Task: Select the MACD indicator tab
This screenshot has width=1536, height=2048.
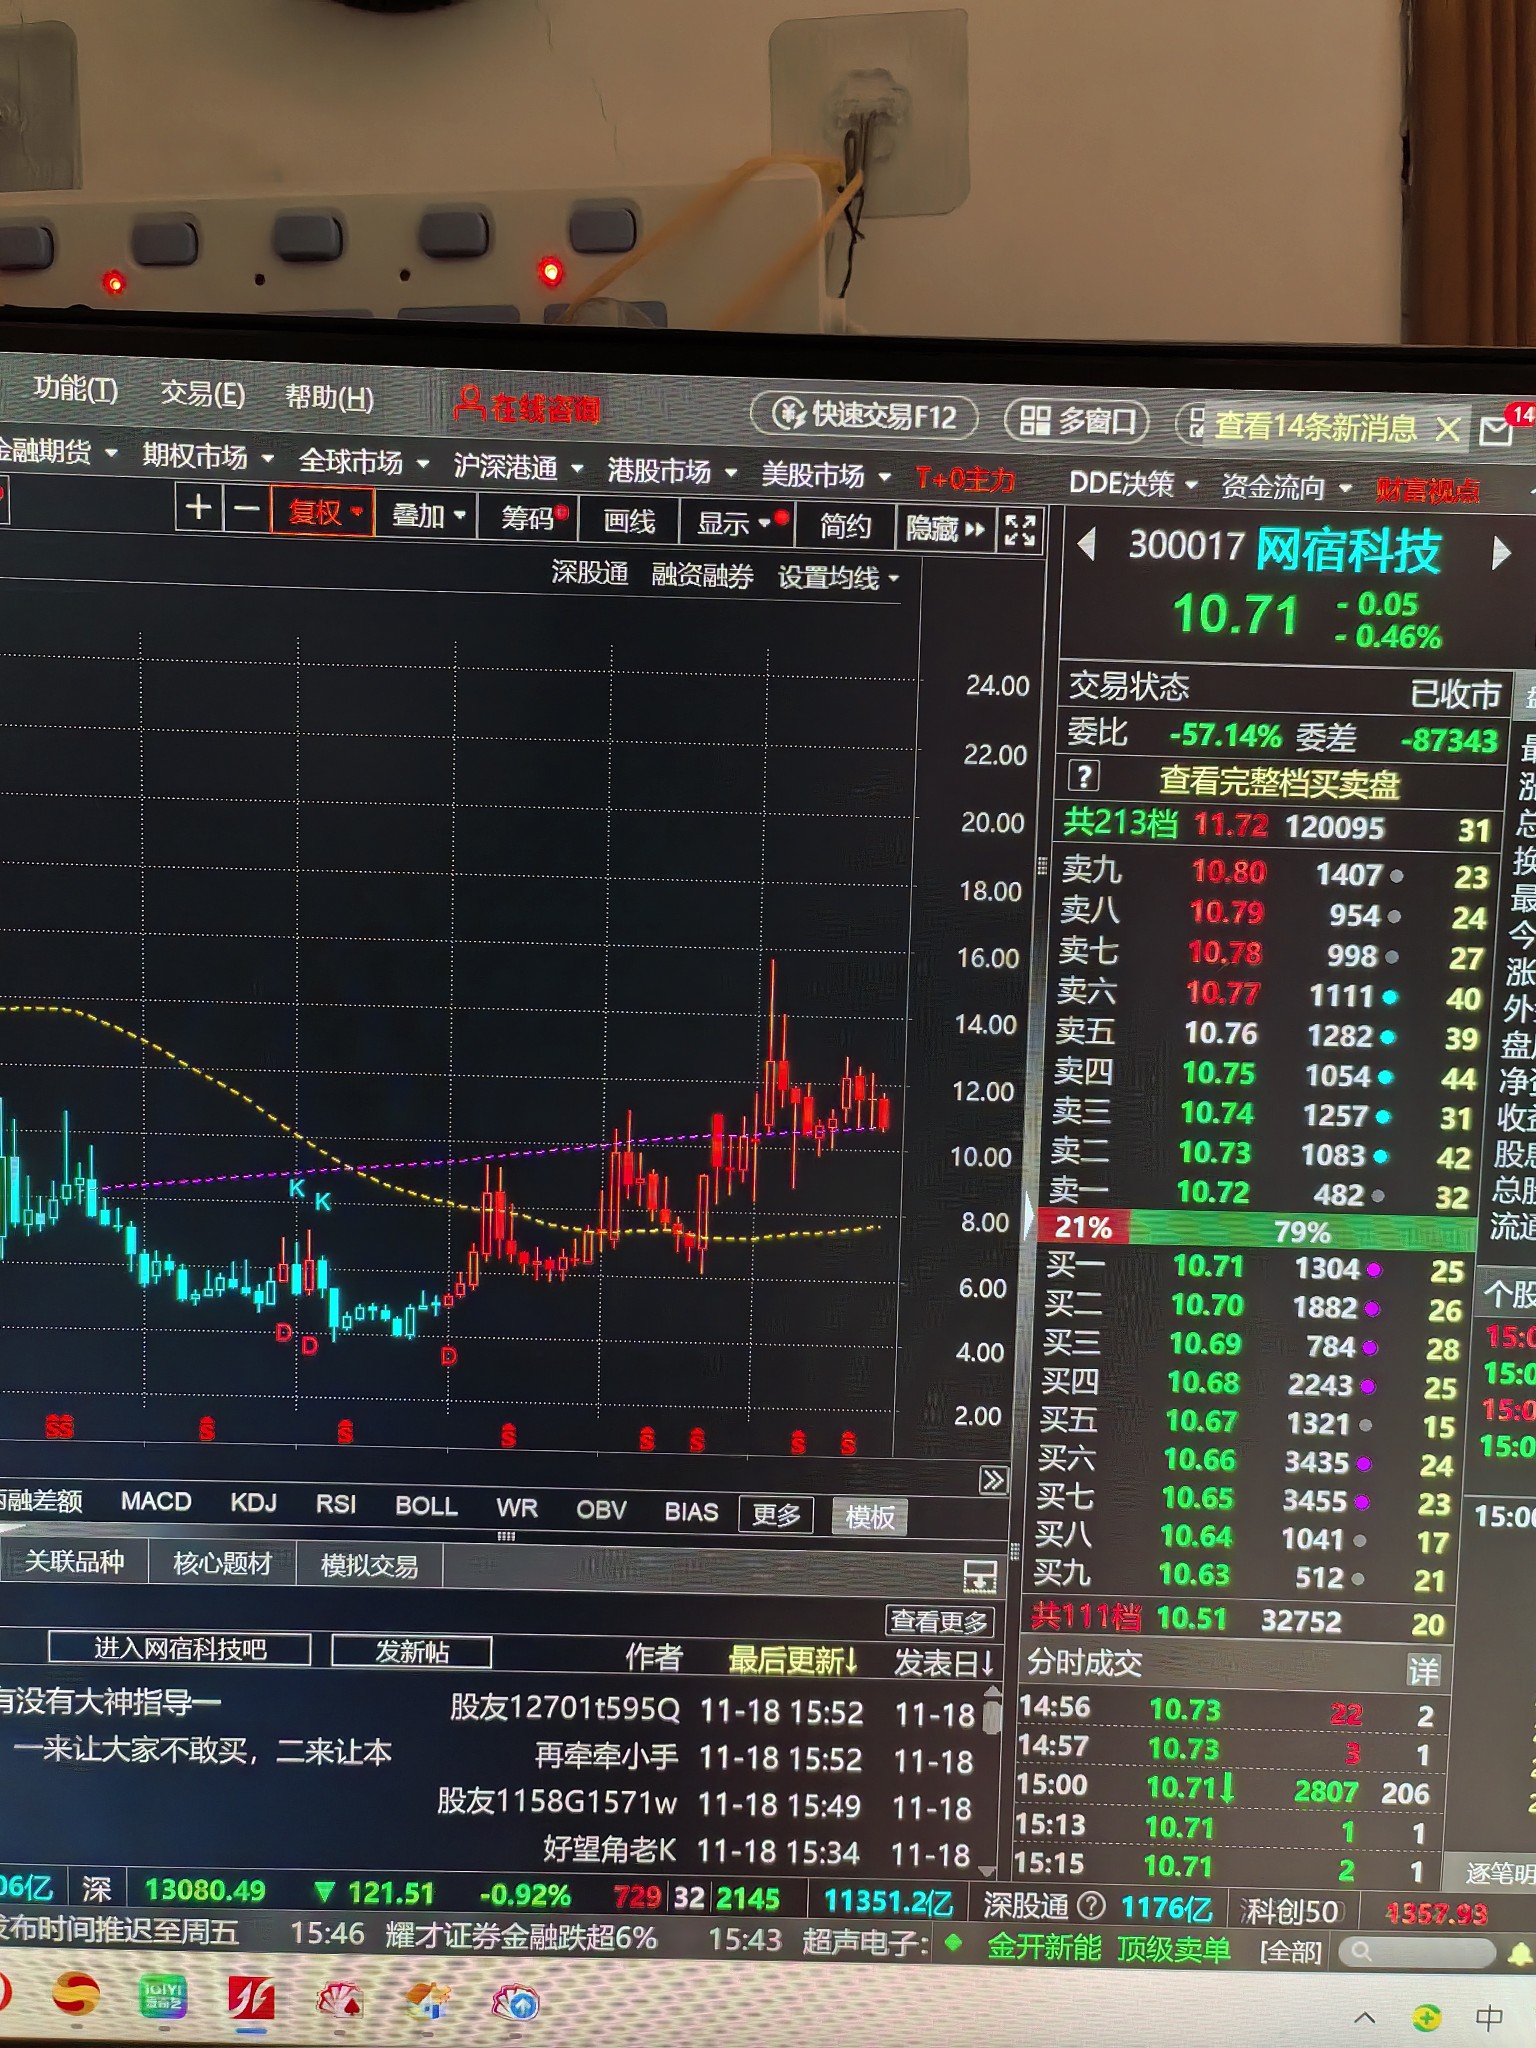Action: click(x=156, y=1501)
